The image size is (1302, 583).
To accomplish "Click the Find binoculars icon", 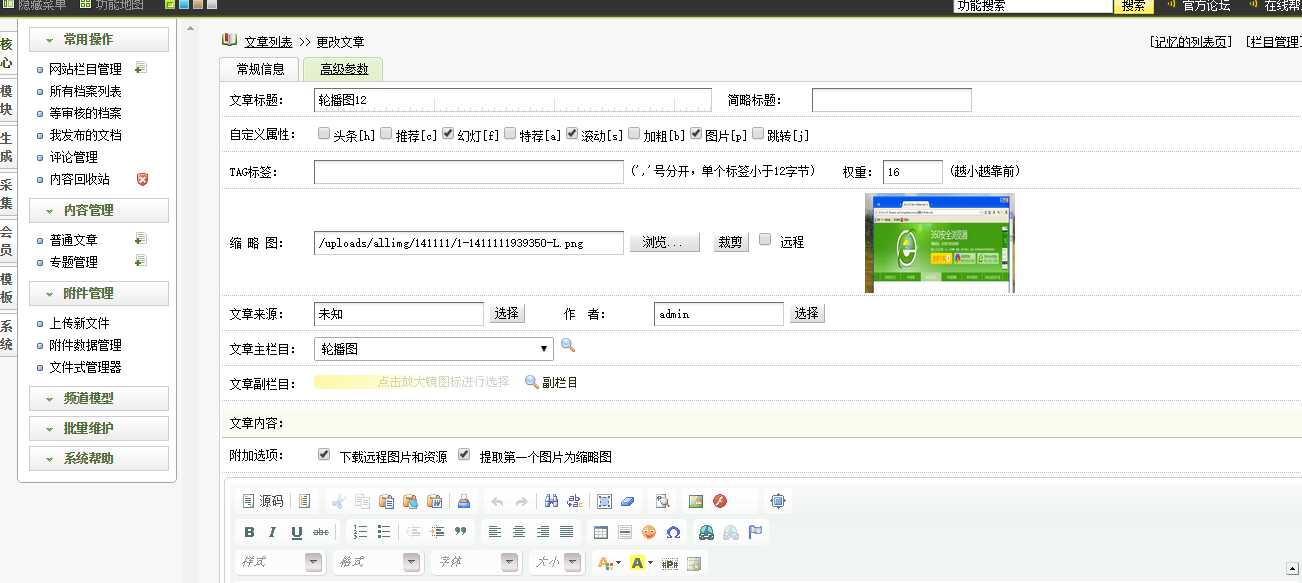I will tap(552, 502).
